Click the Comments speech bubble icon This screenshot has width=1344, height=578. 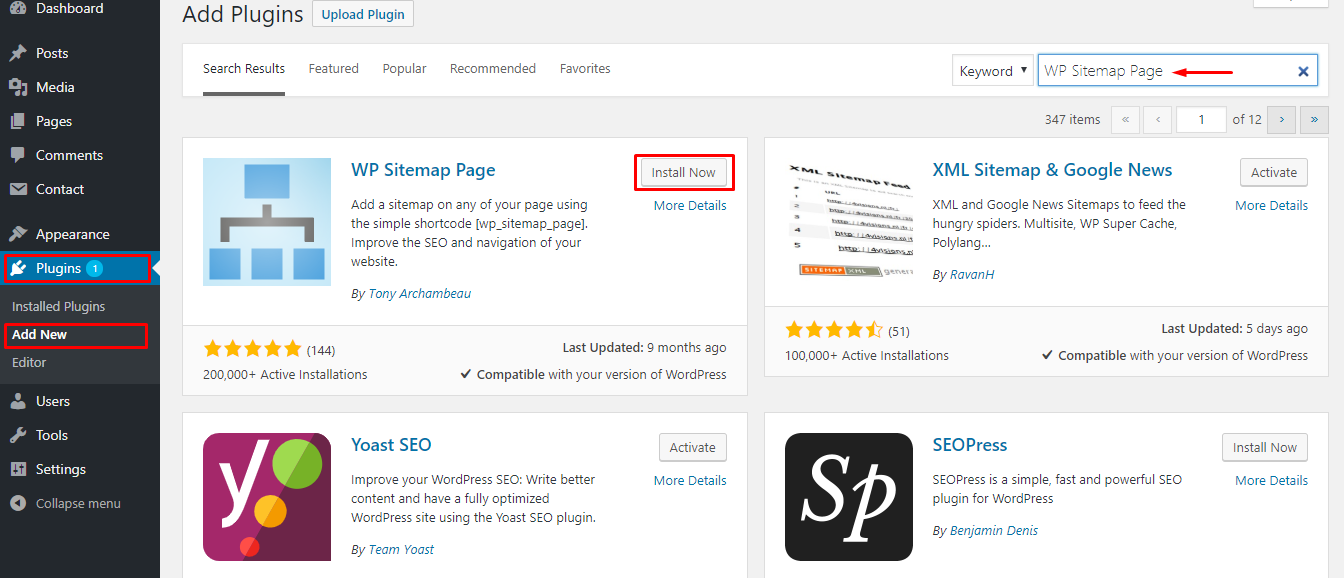pyautogui.click(x=18, y=155)
